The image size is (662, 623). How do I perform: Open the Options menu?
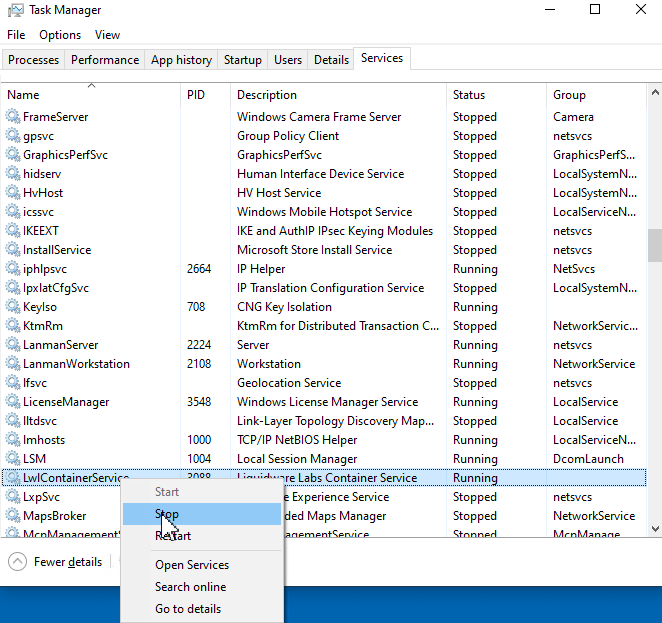(60, 35)
